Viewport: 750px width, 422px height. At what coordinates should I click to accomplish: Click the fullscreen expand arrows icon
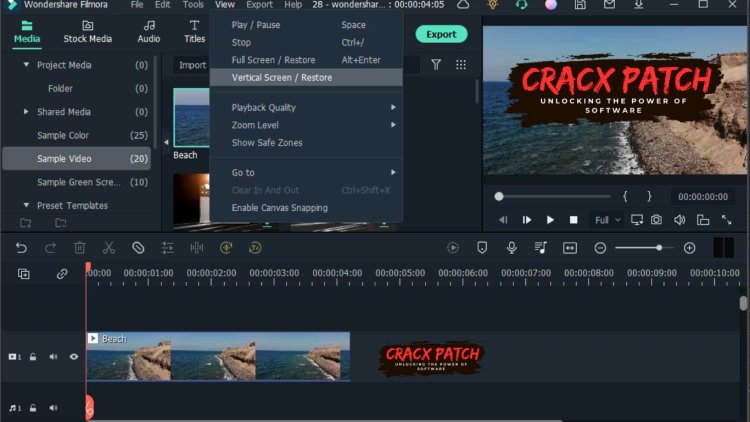click(x=726, y=220)
